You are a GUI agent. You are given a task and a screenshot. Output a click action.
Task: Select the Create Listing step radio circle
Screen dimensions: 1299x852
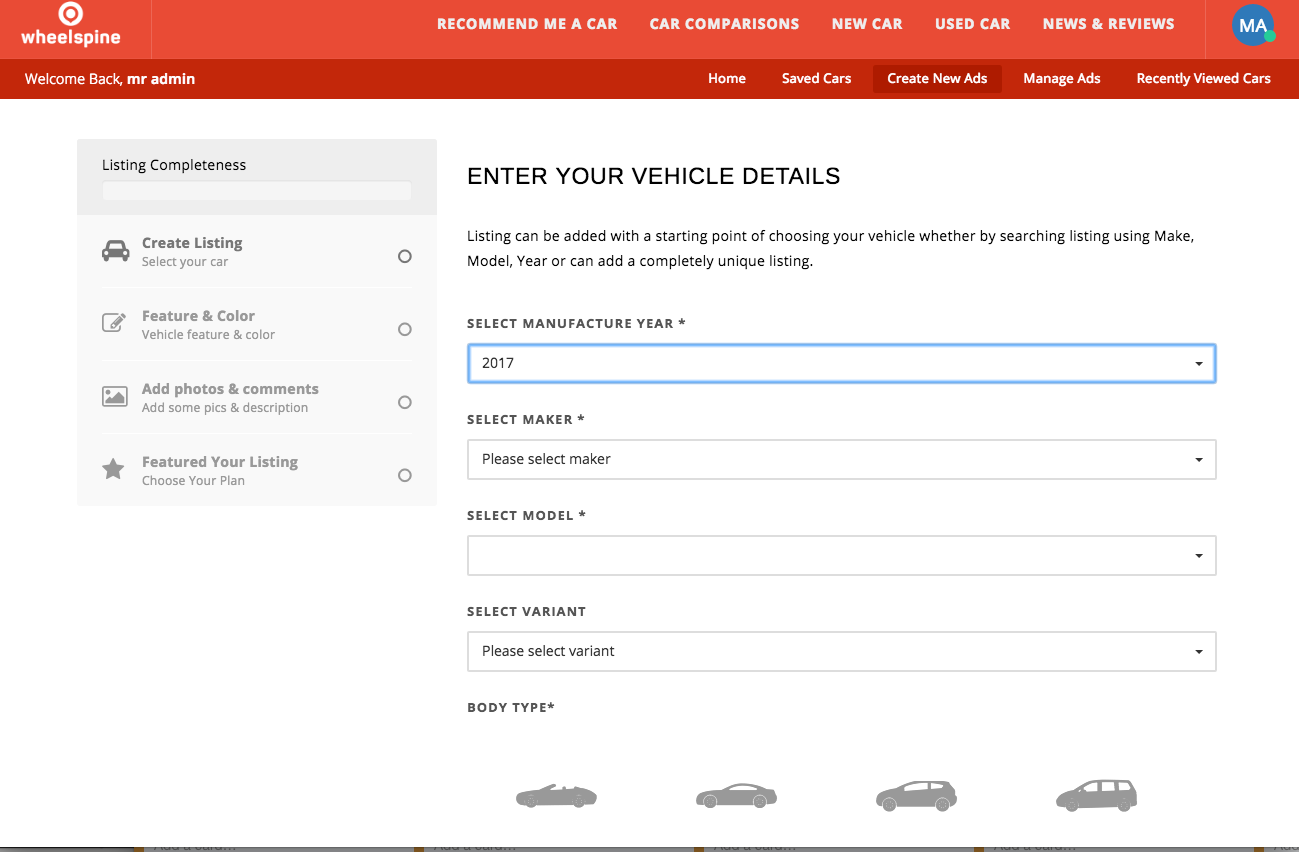tap(405, 256)
